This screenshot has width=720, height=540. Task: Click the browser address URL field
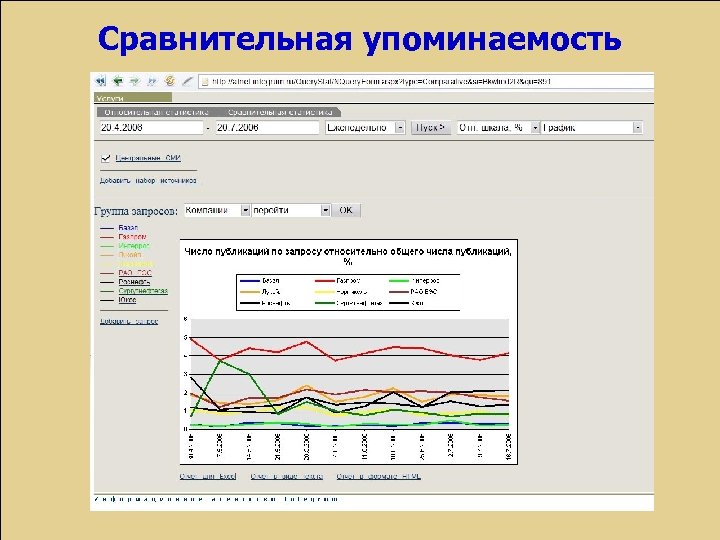[x=426, y=82]
